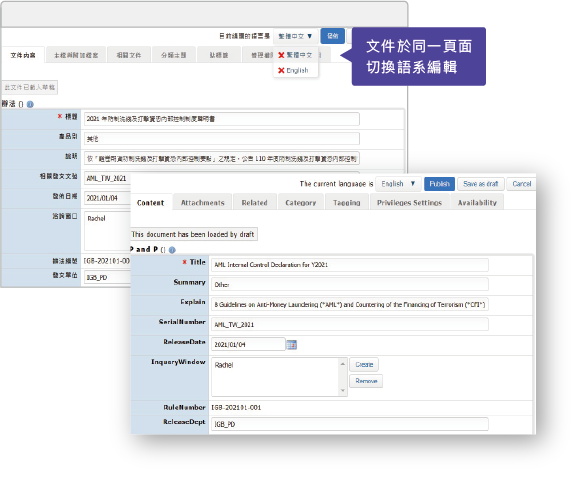580x478 pixels.
Task: Click the SerialNumber input field
Action: coord(350,324)
